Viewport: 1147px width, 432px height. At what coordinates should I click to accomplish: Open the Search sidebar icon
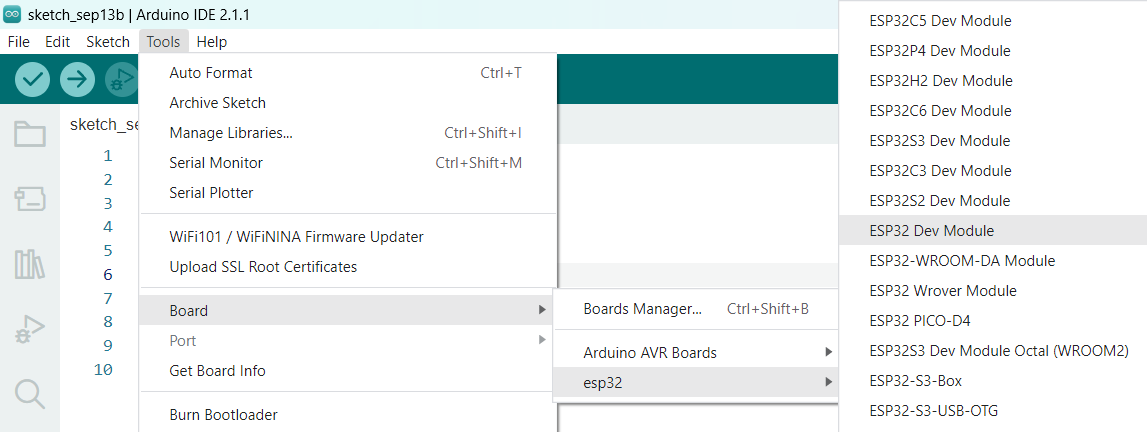pyautogui.click(x=30, y=394)
